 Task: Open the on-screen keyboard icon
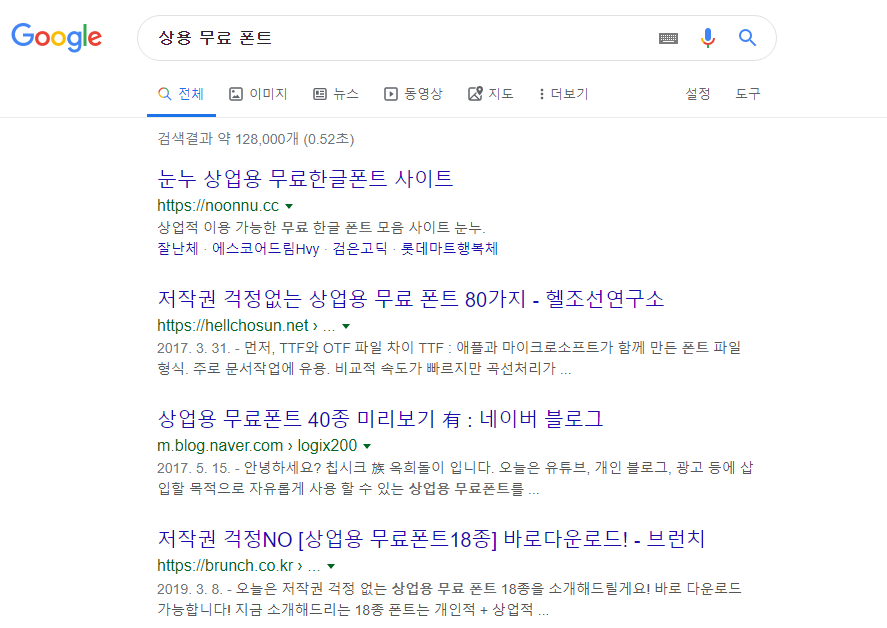[x=668, y=38]
